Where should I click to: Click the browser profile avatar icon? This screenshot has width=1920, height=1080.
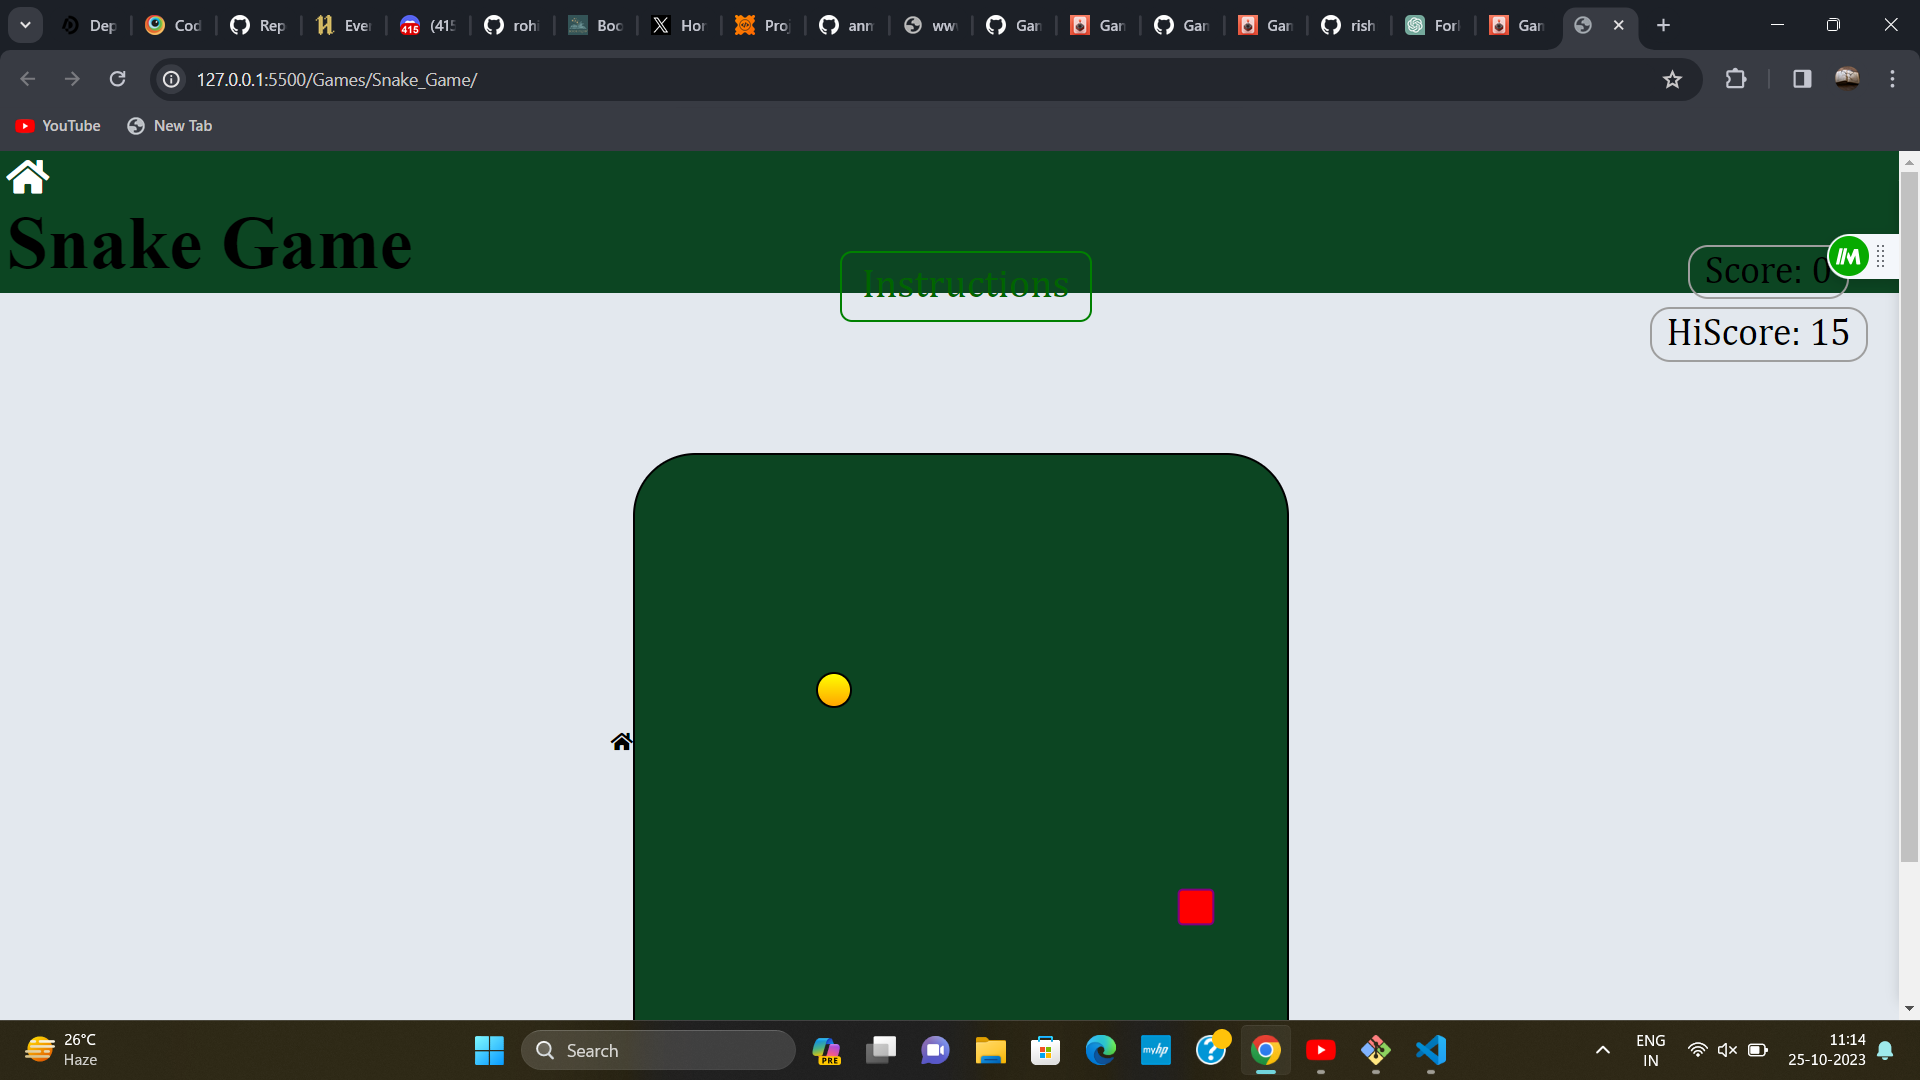(1848, 79)
